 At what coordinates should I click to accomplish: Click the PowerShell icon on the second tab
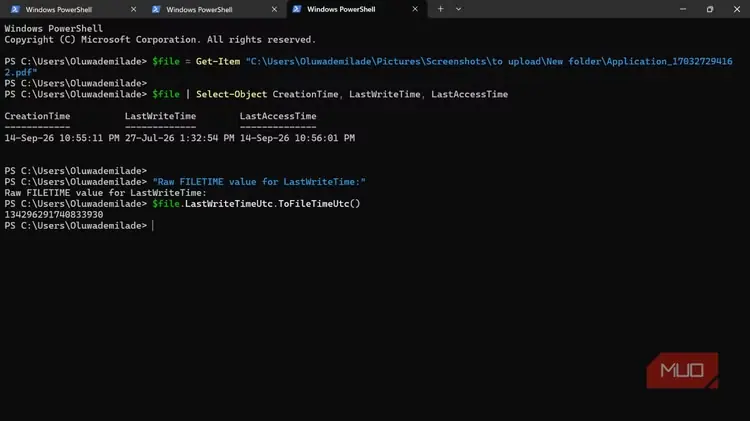point(156,9)
